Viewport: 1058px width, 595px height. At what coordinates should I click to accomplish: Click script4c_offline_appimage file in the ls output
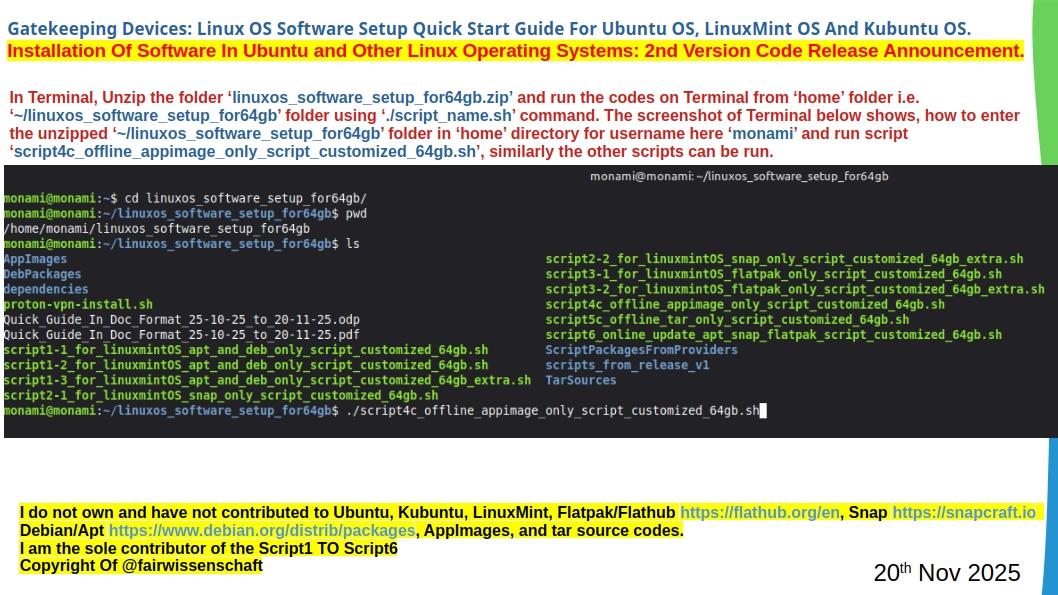coord(745,304)
